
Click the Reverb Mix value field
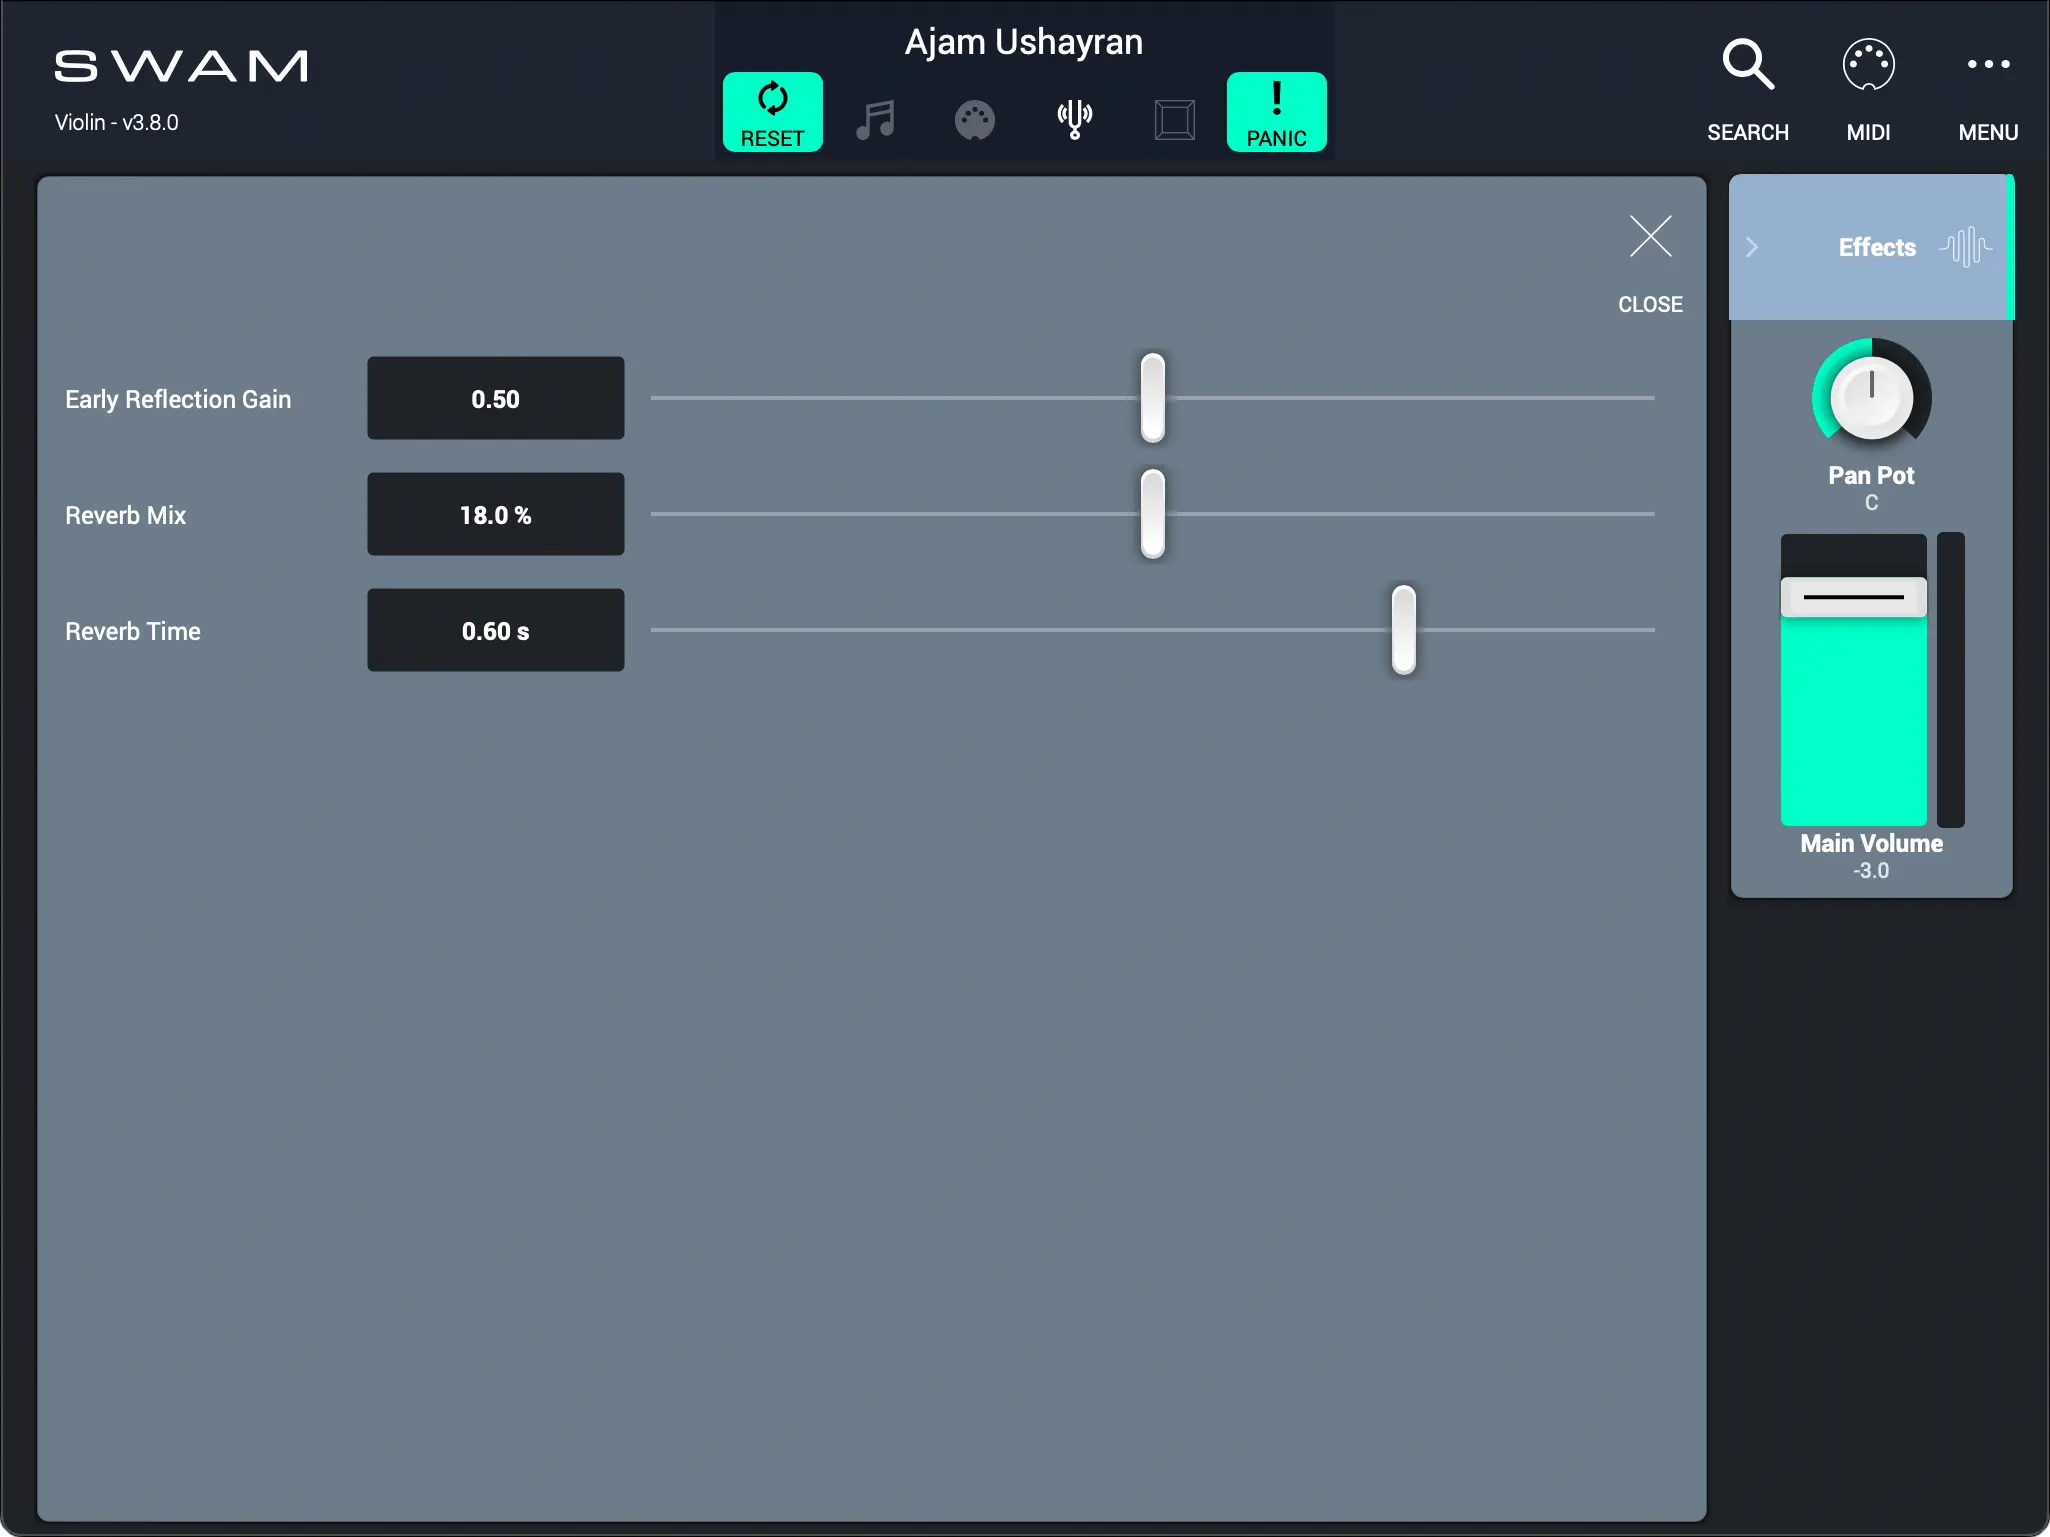click(495, 514)
